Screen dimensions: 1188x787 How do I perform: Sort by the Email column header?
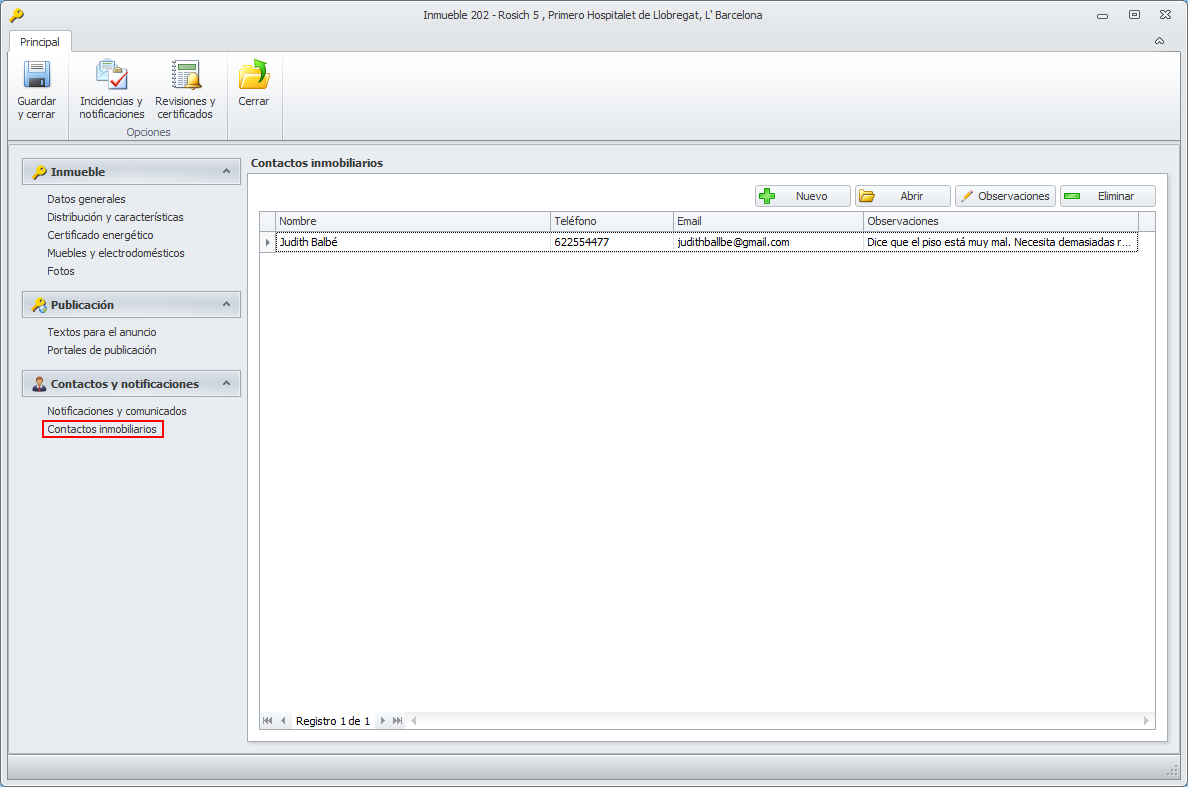768,221
